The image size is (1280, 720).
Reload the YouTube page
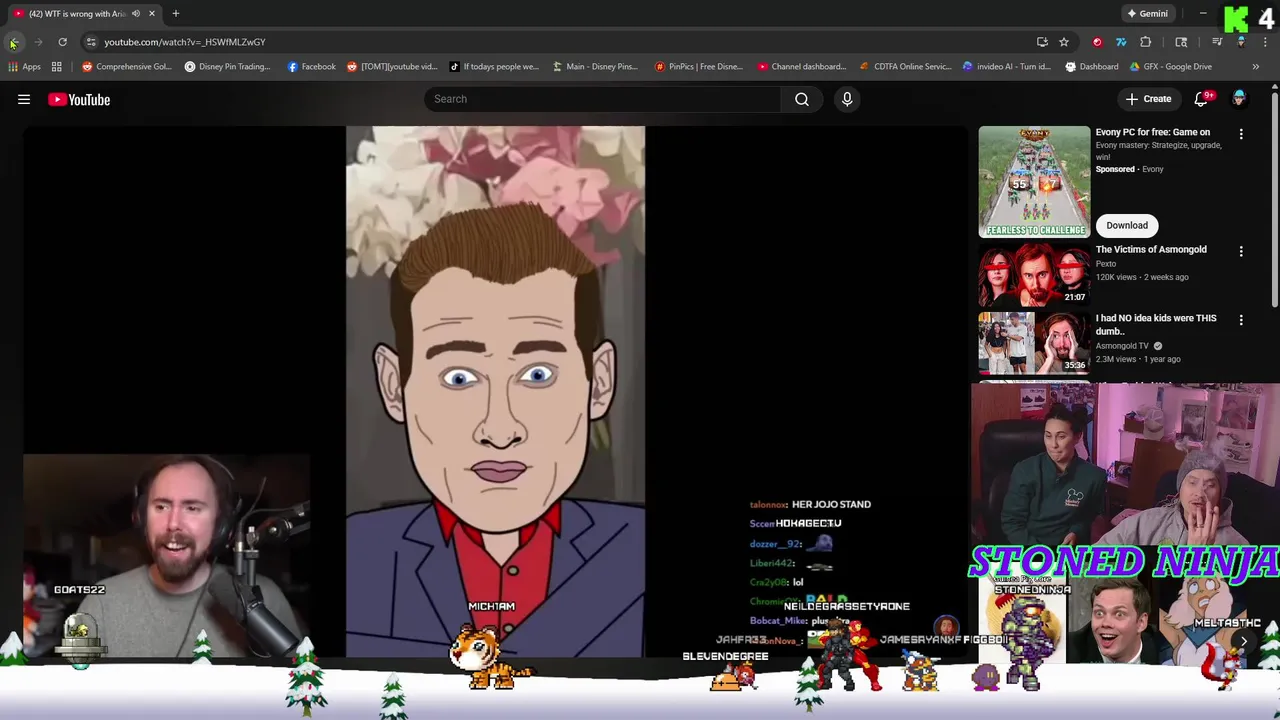click(62, 42)
